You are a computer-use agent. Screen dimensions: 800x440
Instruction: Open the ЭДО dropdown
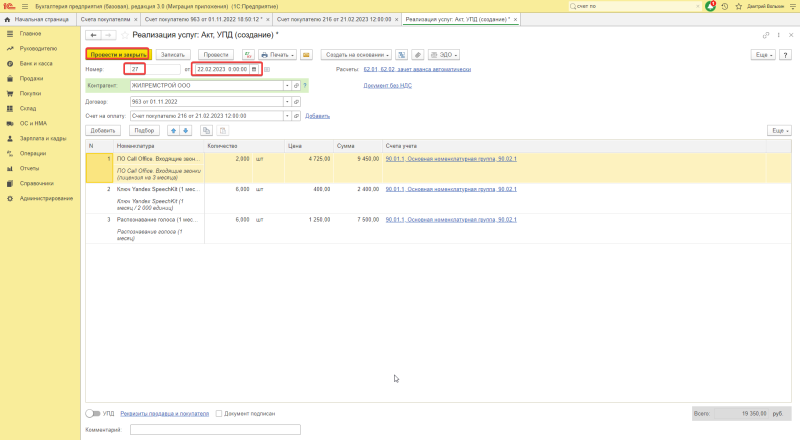(x=443, y=55)
